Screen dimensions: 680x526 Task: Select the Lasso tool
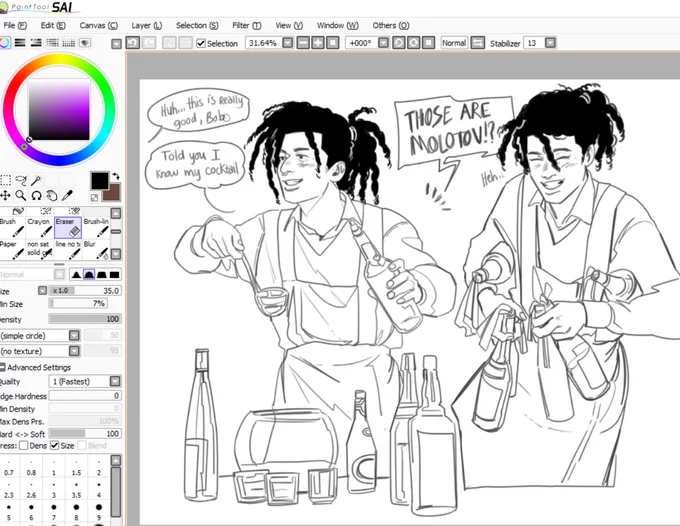(20, 180)
